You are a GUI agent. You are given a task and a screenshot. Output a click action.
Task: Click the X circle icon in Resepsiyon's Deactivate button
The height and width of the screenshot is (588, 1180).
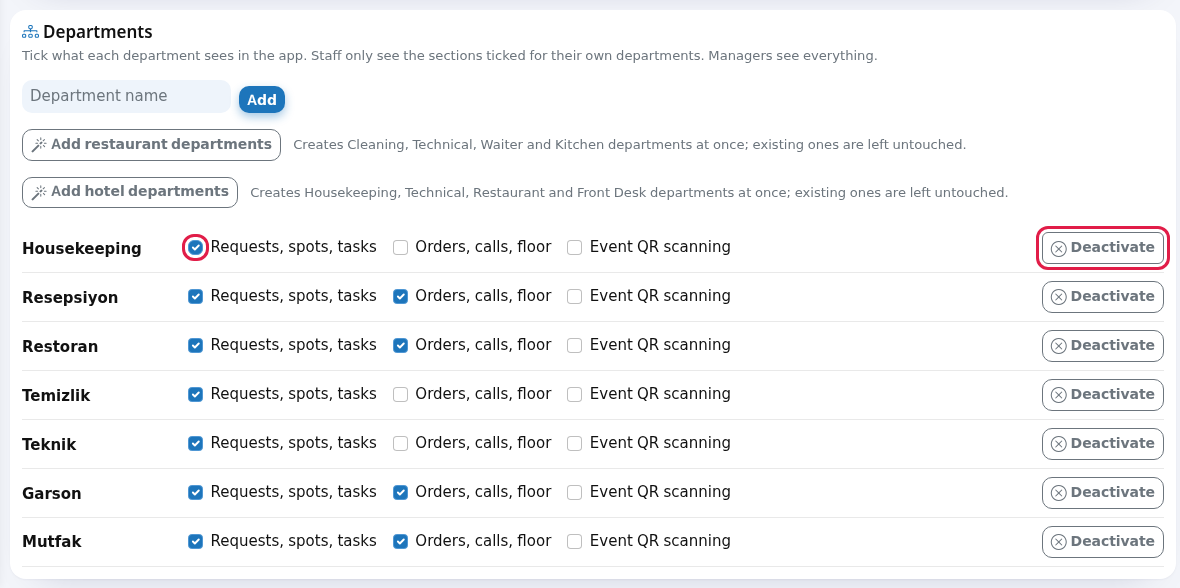click(x=1058, y=297)
